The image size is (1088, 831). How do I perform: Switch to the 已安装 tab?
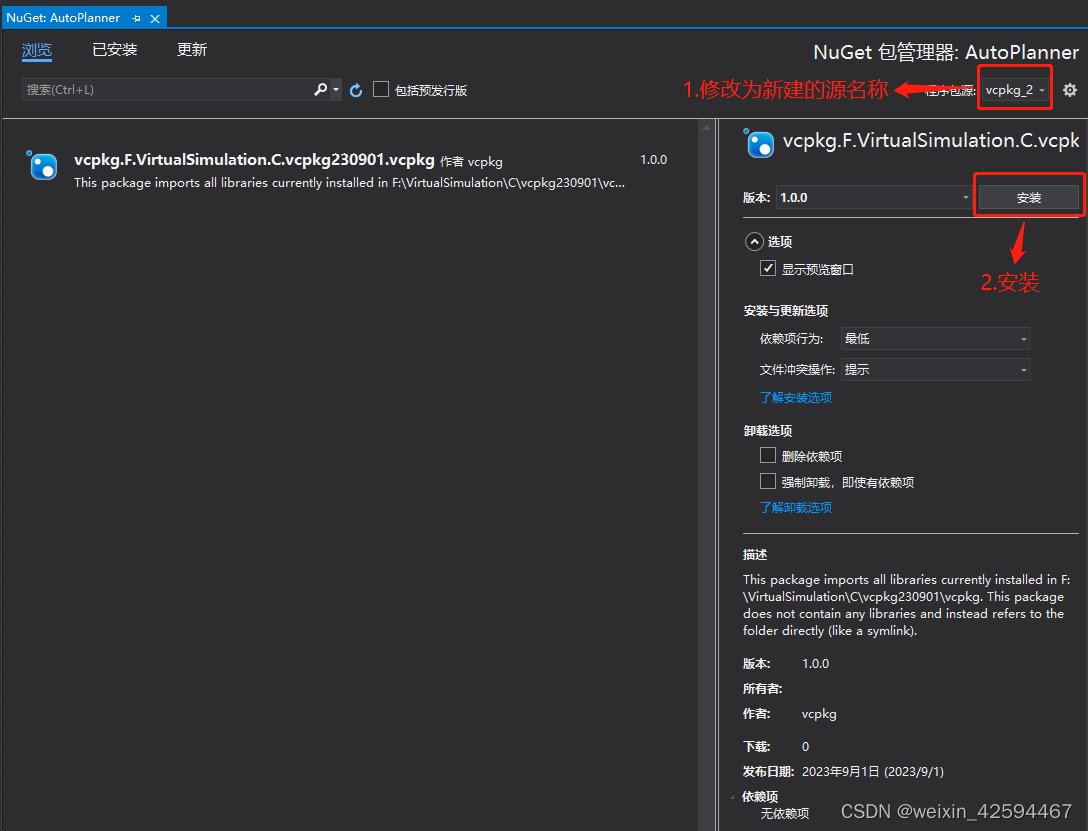(x=114, y=49)
